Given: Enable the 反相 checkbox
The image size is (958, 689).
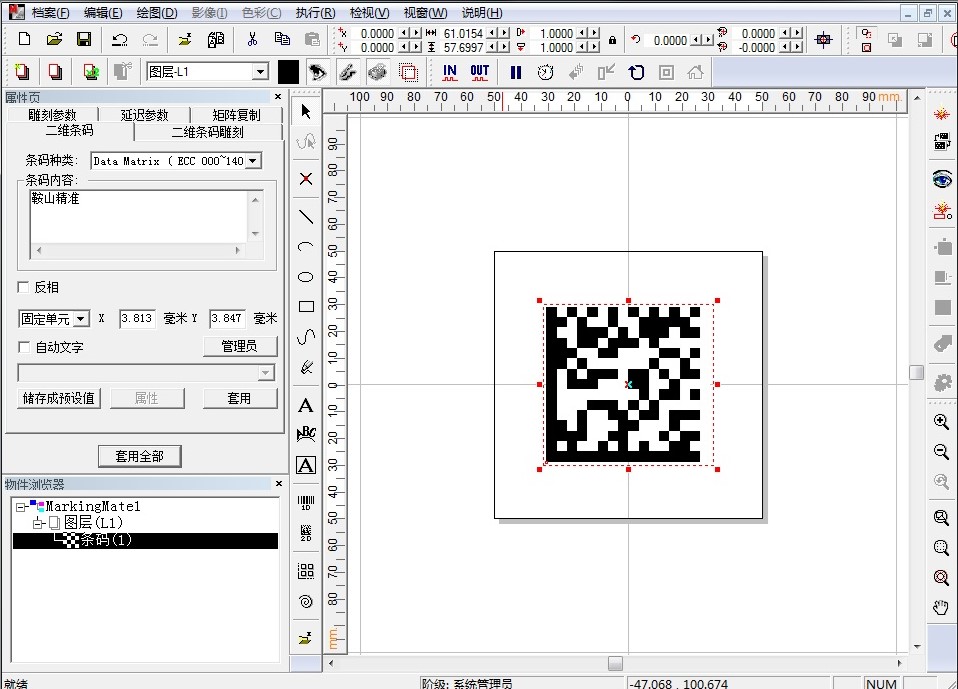Looking at the screenshot, I should (x=24, y=287).
